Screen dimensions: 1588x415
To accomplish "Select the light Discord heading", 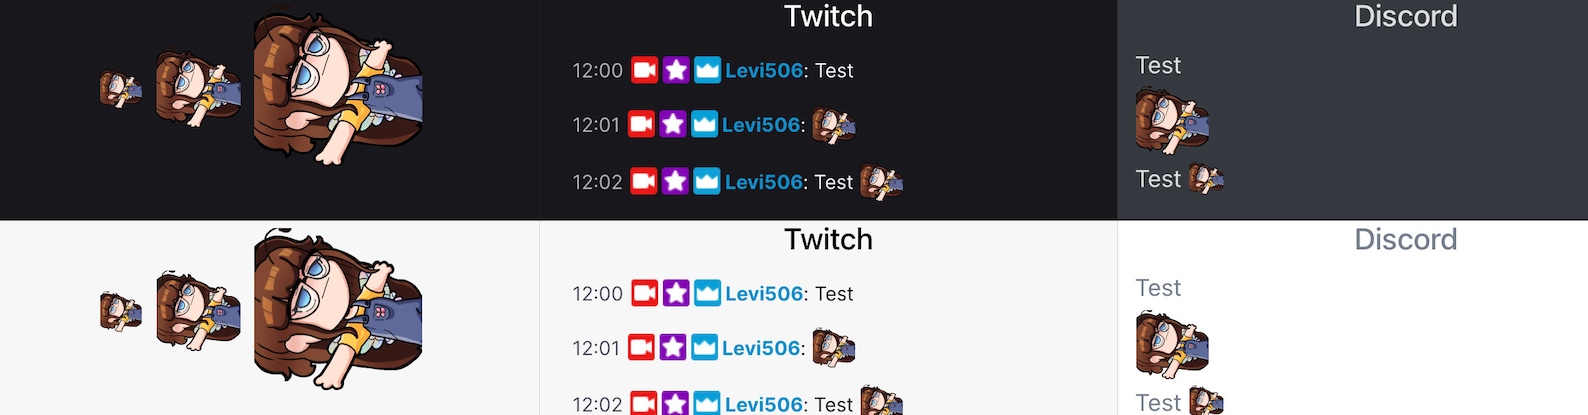I will [x=1405, y=239].
